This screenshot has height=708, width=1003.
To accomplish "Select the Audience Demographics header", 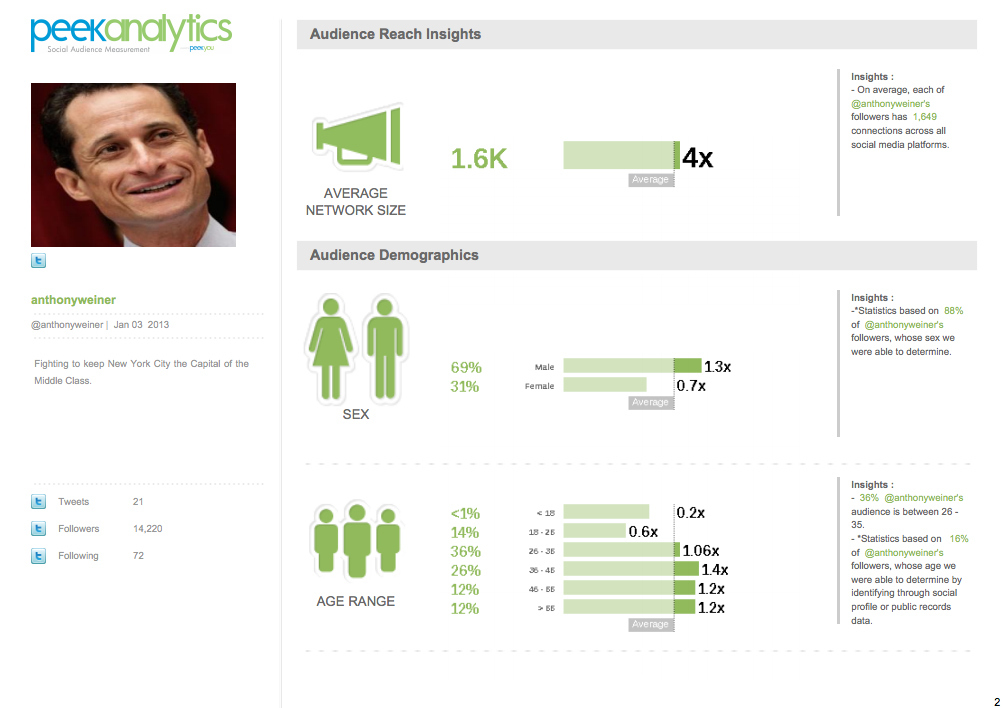I will point(636,255).
